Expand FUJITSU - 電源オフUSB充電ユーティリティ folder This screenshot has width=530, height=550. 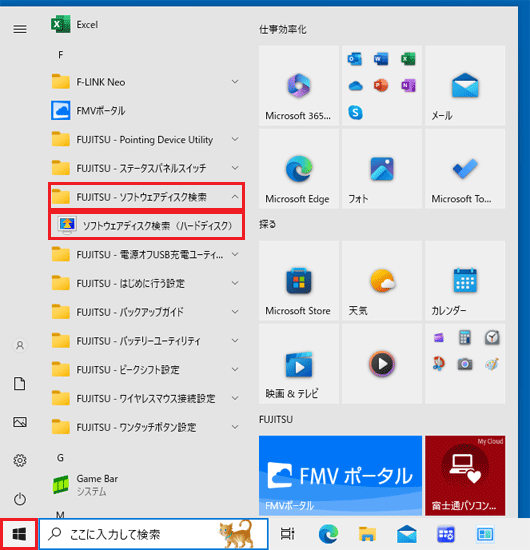(x=146, y=254)
